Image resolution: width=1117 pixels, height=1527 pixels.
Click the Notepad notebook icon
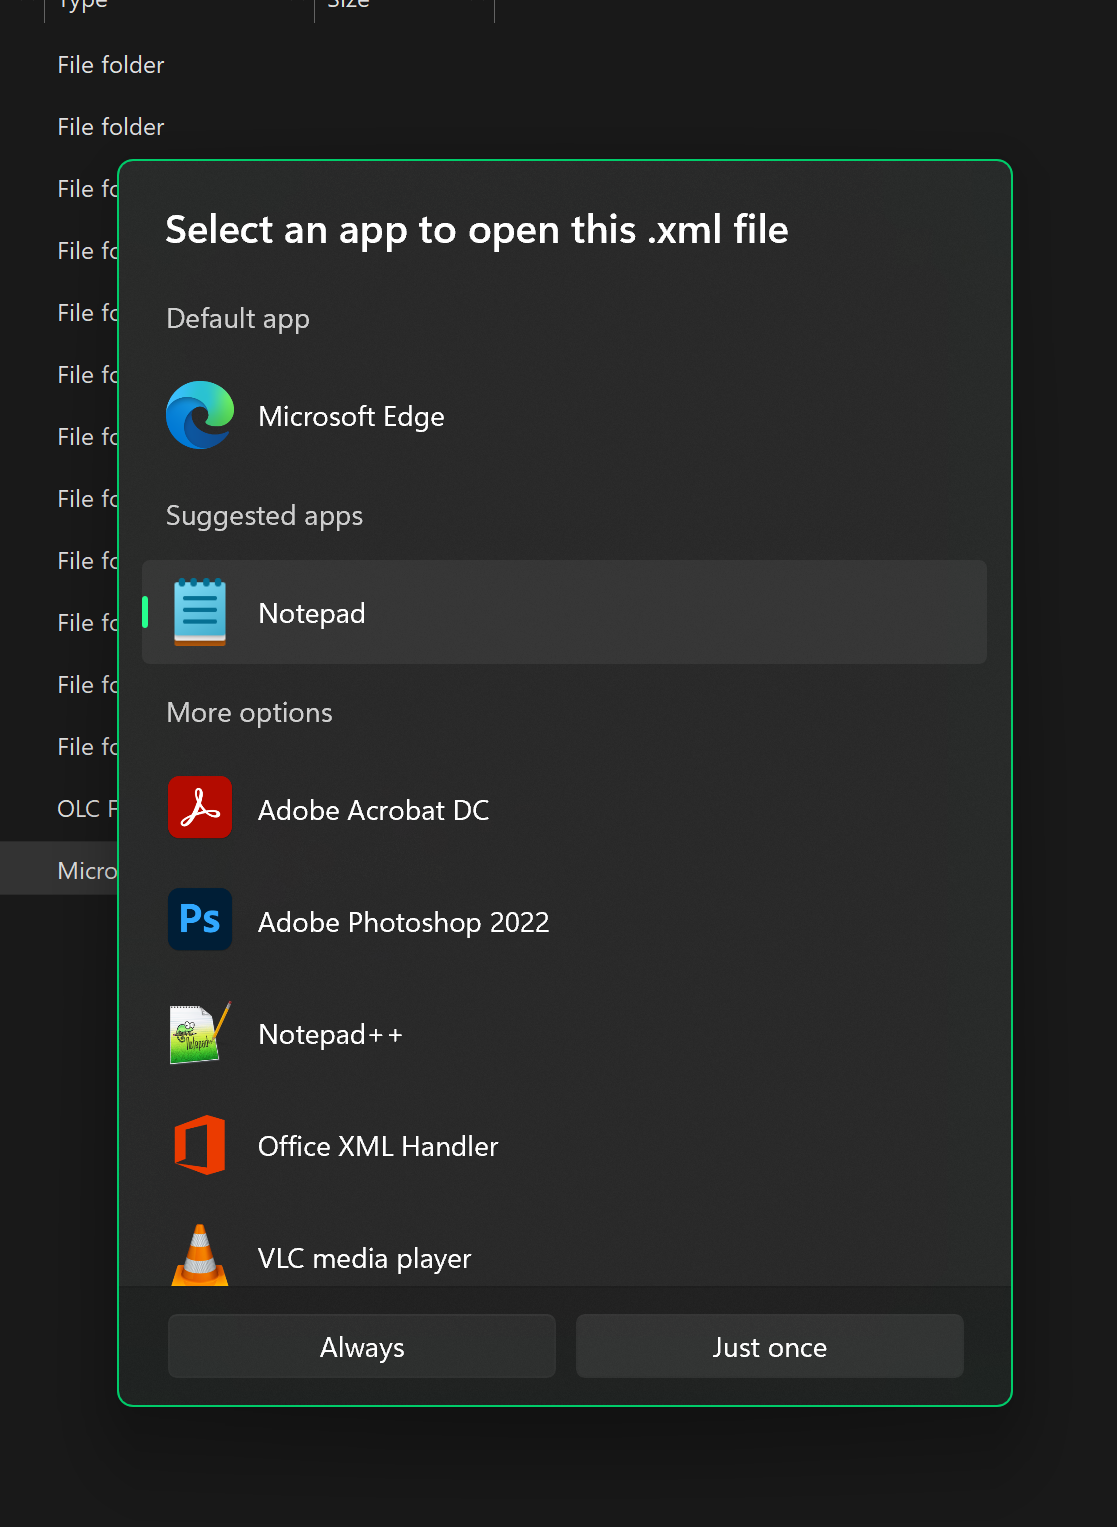[200, 612]
